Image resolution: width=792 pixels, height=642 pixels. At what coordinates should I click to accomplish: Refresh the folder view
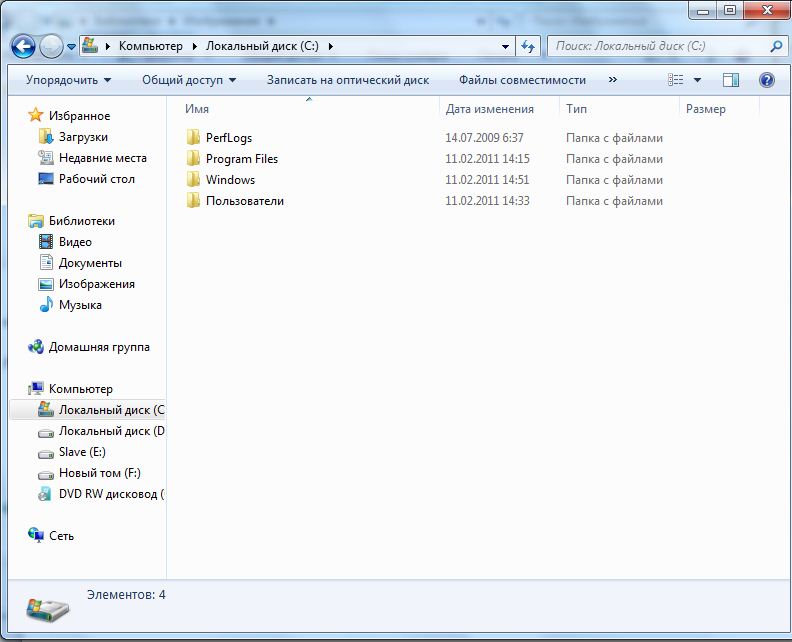[x=528, y=46]
